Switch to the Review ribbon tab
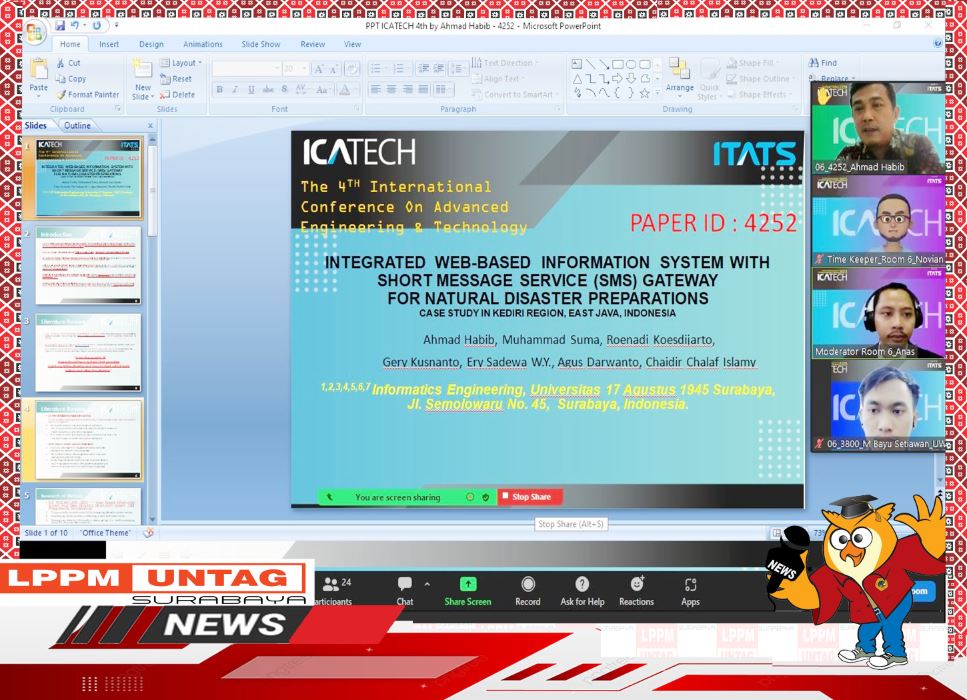Image resolution: width=967 pixels, height=700 pixels. pyautogui.click(x=313, y=44)
